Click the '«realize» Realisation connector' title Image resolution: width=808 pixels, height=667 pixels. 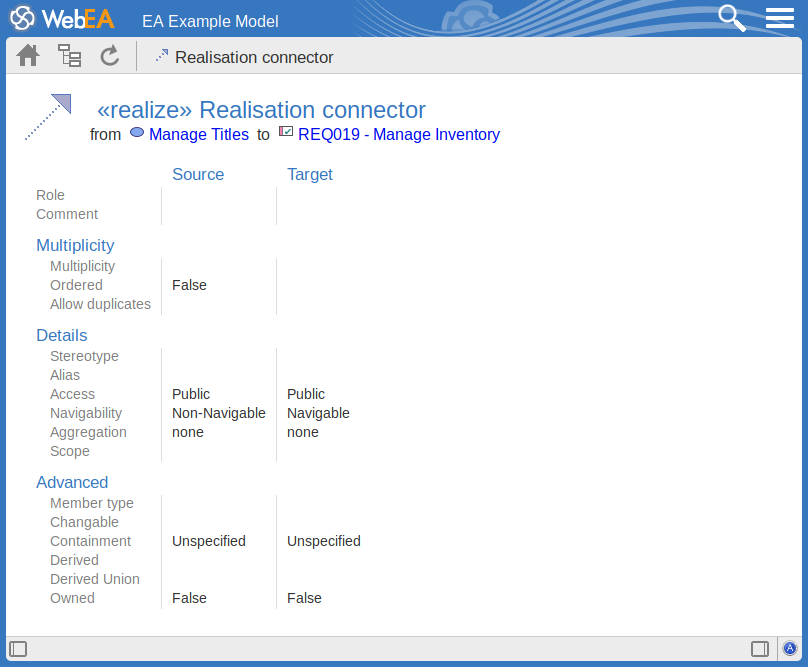pyautogui.click(x=261, y=110)
